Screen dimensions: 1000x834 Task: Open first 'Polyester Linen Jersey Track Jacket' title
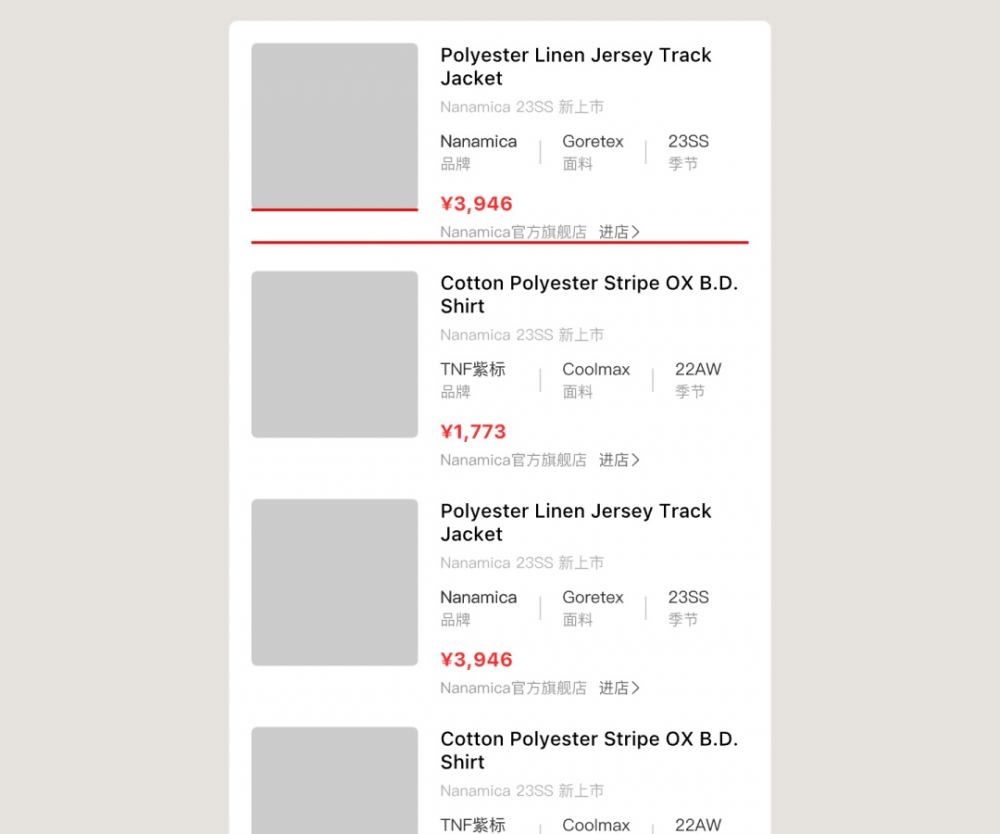click(575, 66)
